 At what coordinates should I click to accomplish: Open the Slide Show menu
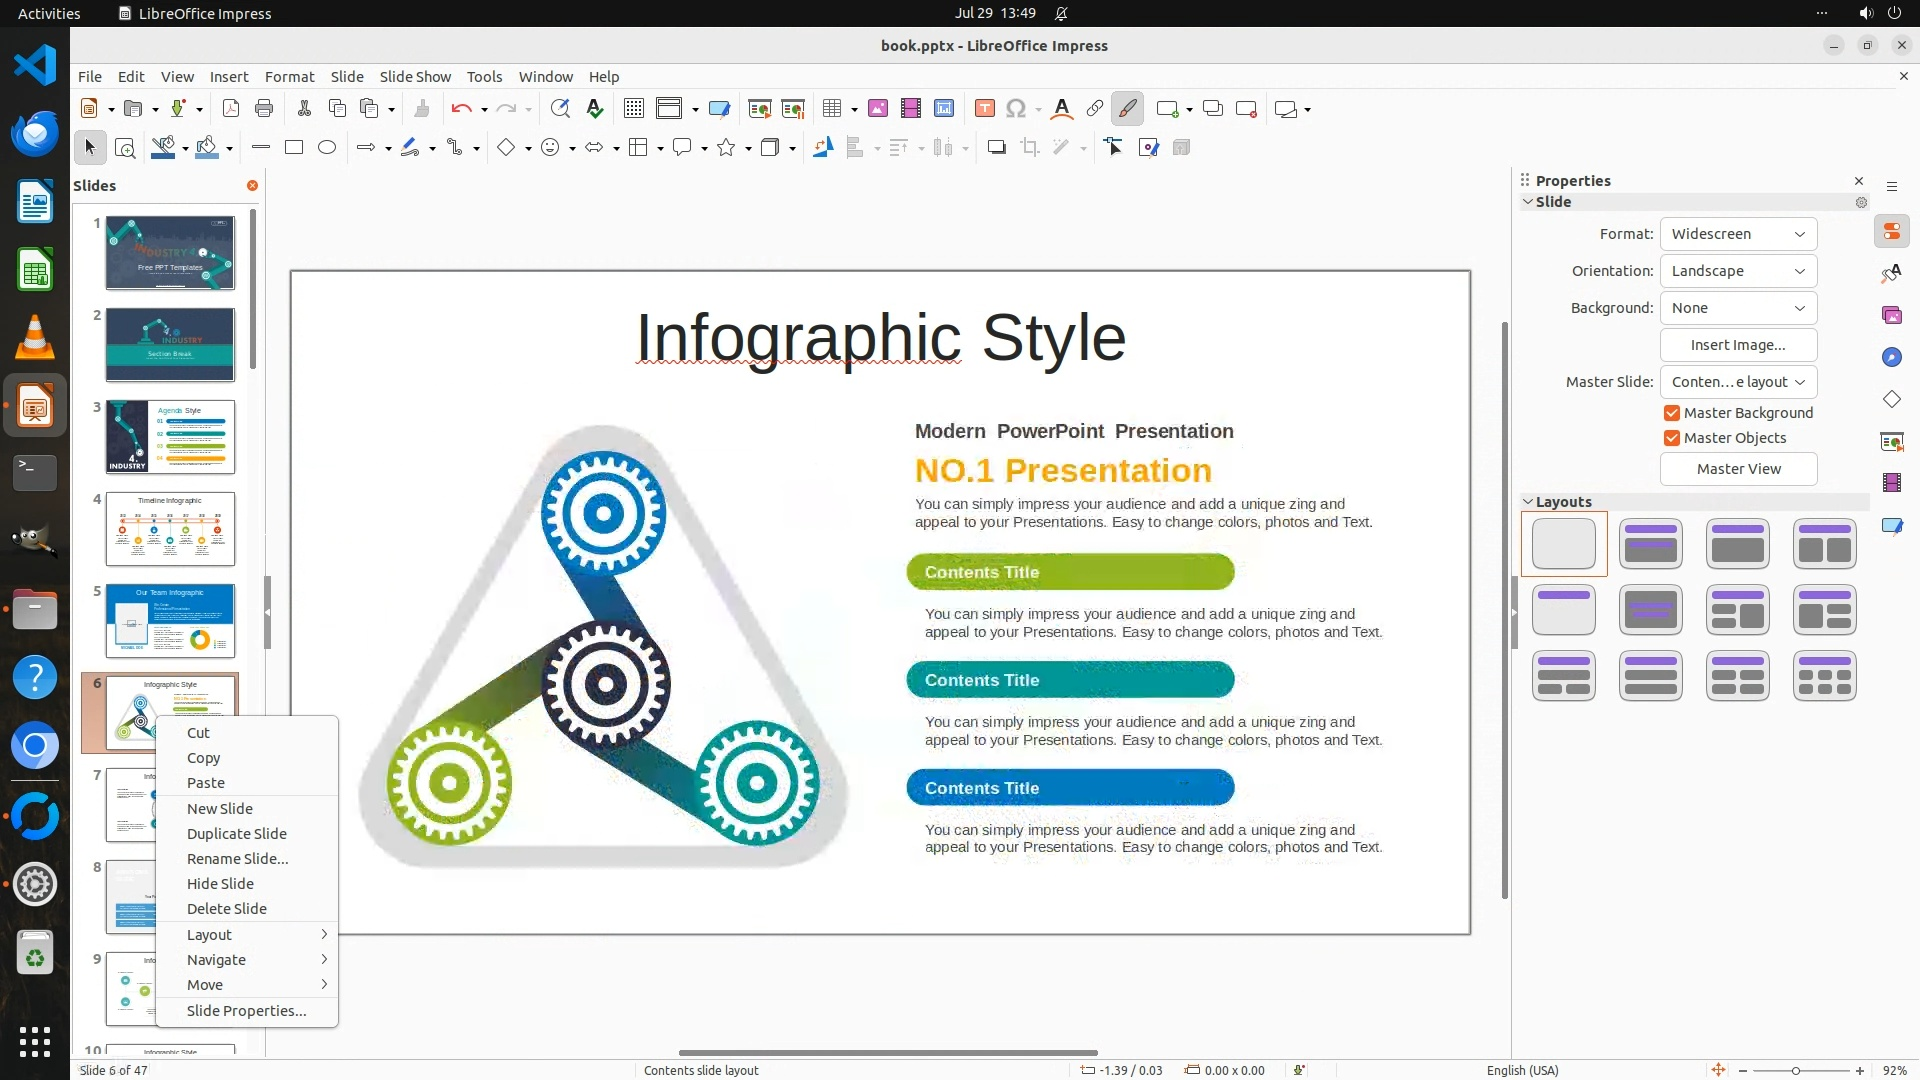(415, 77)
